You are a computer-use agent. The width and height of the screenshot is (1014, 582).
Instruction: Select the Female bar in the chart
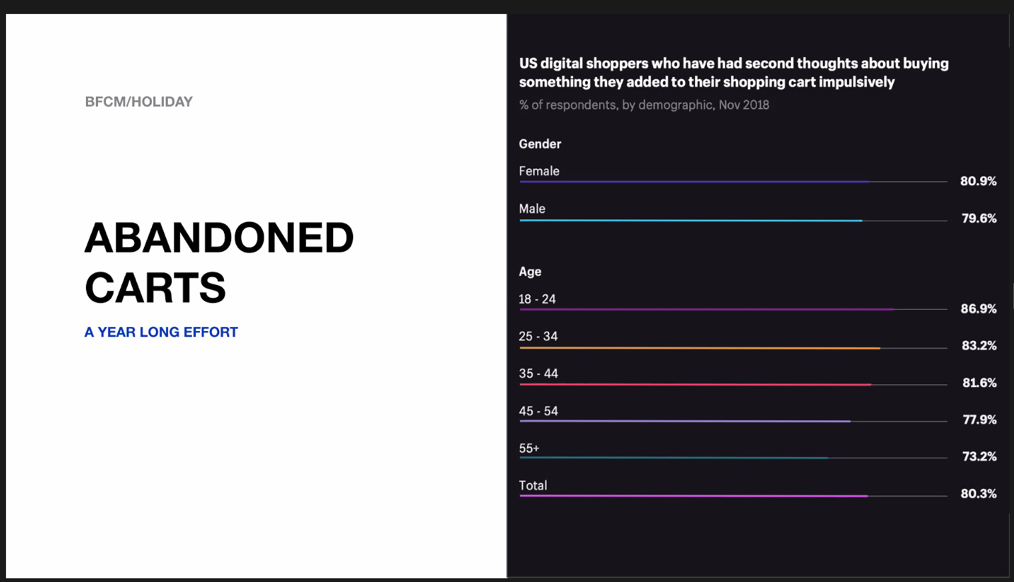point(695,182)
